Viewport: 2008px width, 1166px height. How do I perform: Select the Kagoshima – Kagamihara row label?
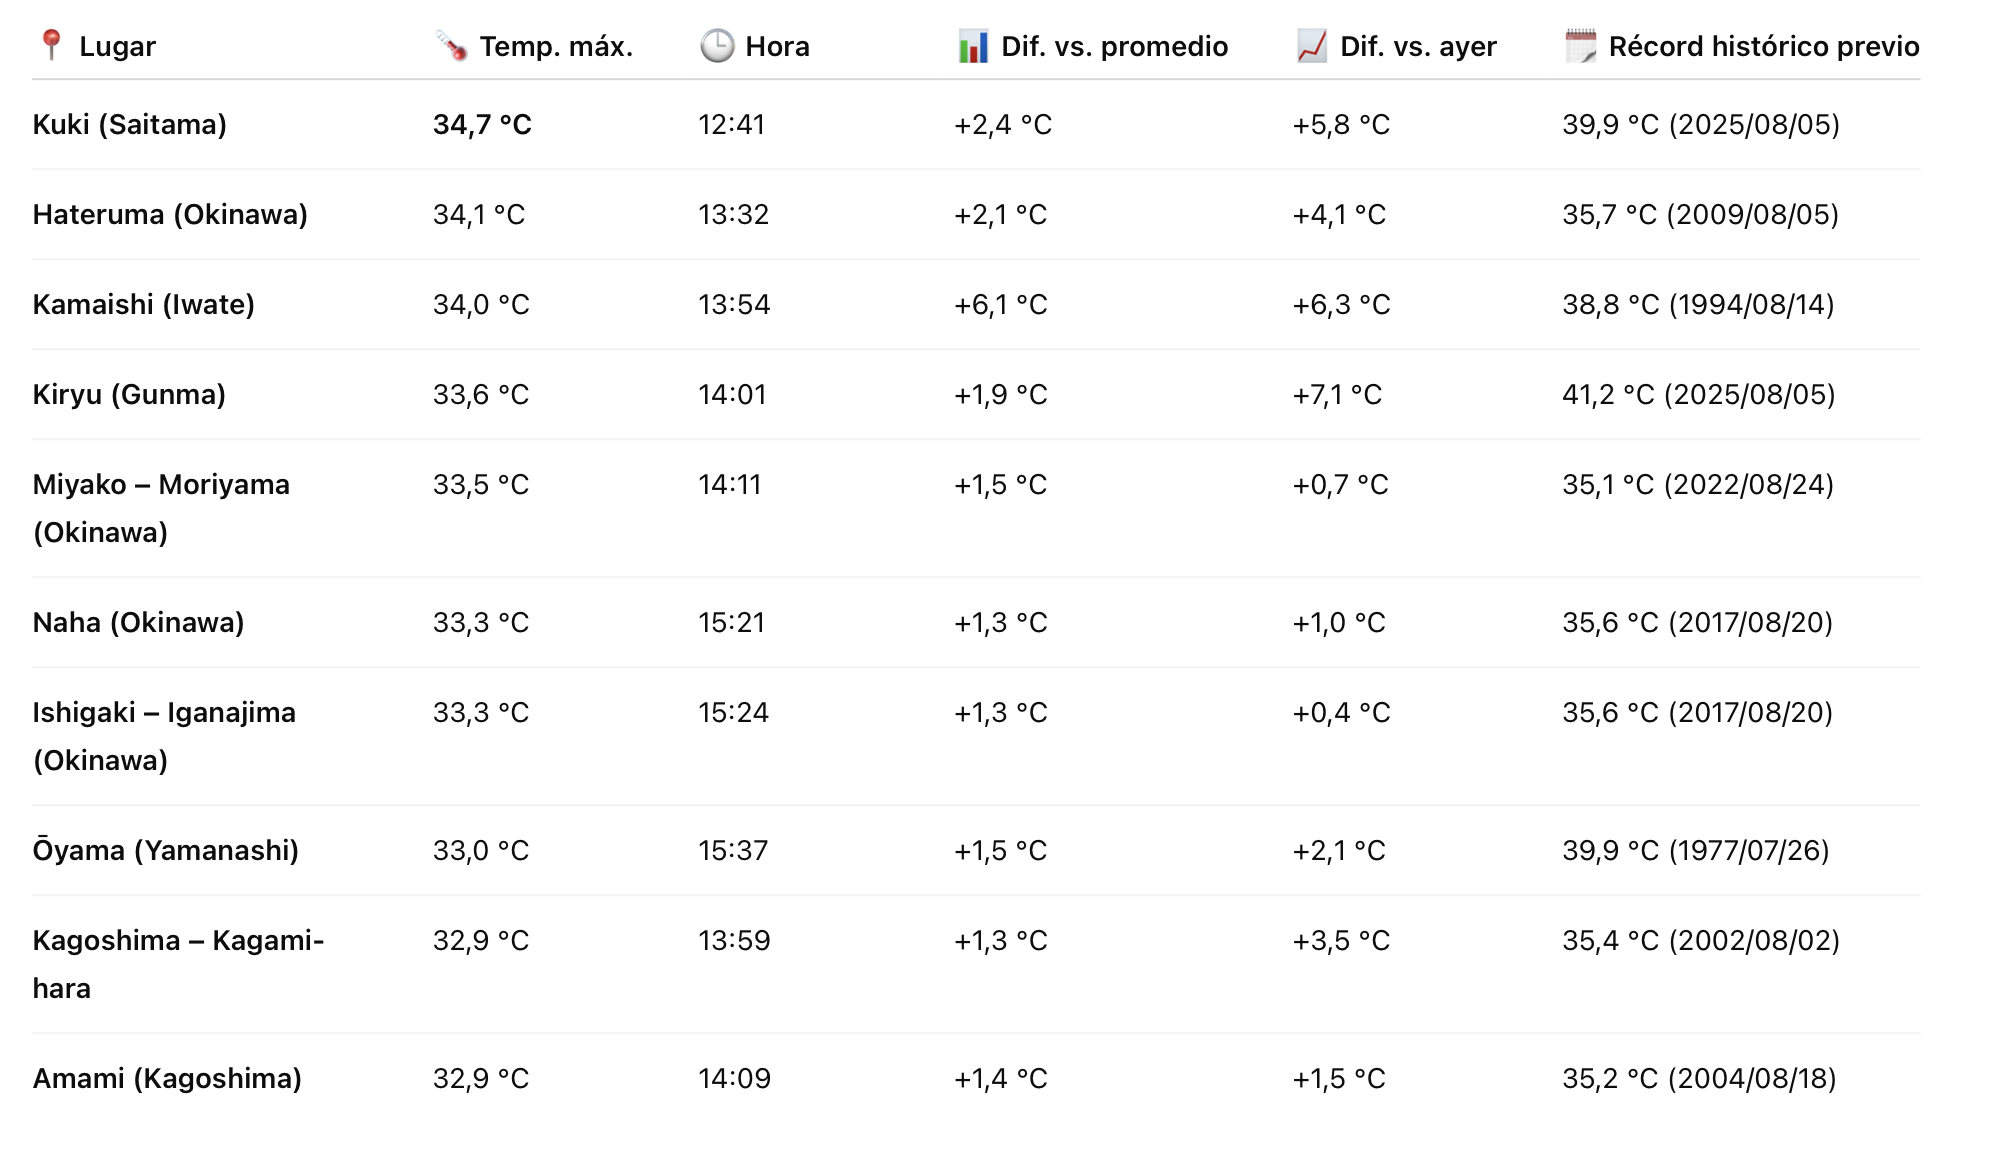coord(178,964)
